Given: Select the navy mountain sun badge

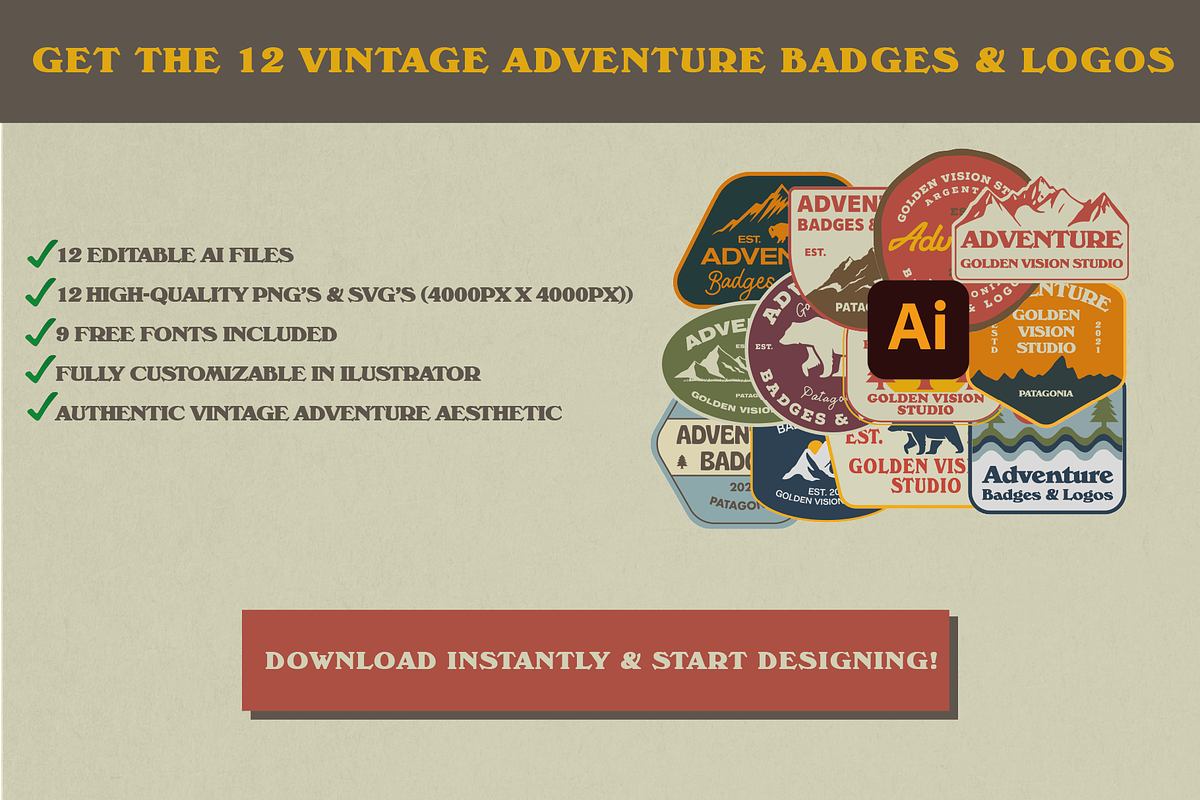Looking at the screenshot, I should [x=800, y=470].
